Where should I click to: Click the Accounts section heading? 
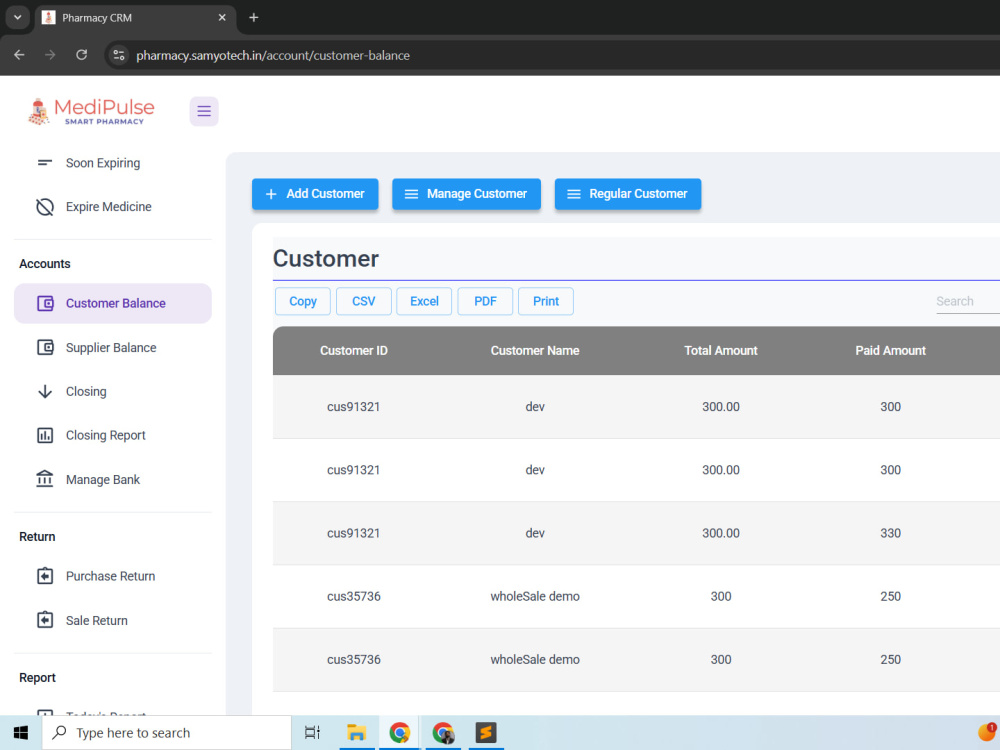pos(45,263)
